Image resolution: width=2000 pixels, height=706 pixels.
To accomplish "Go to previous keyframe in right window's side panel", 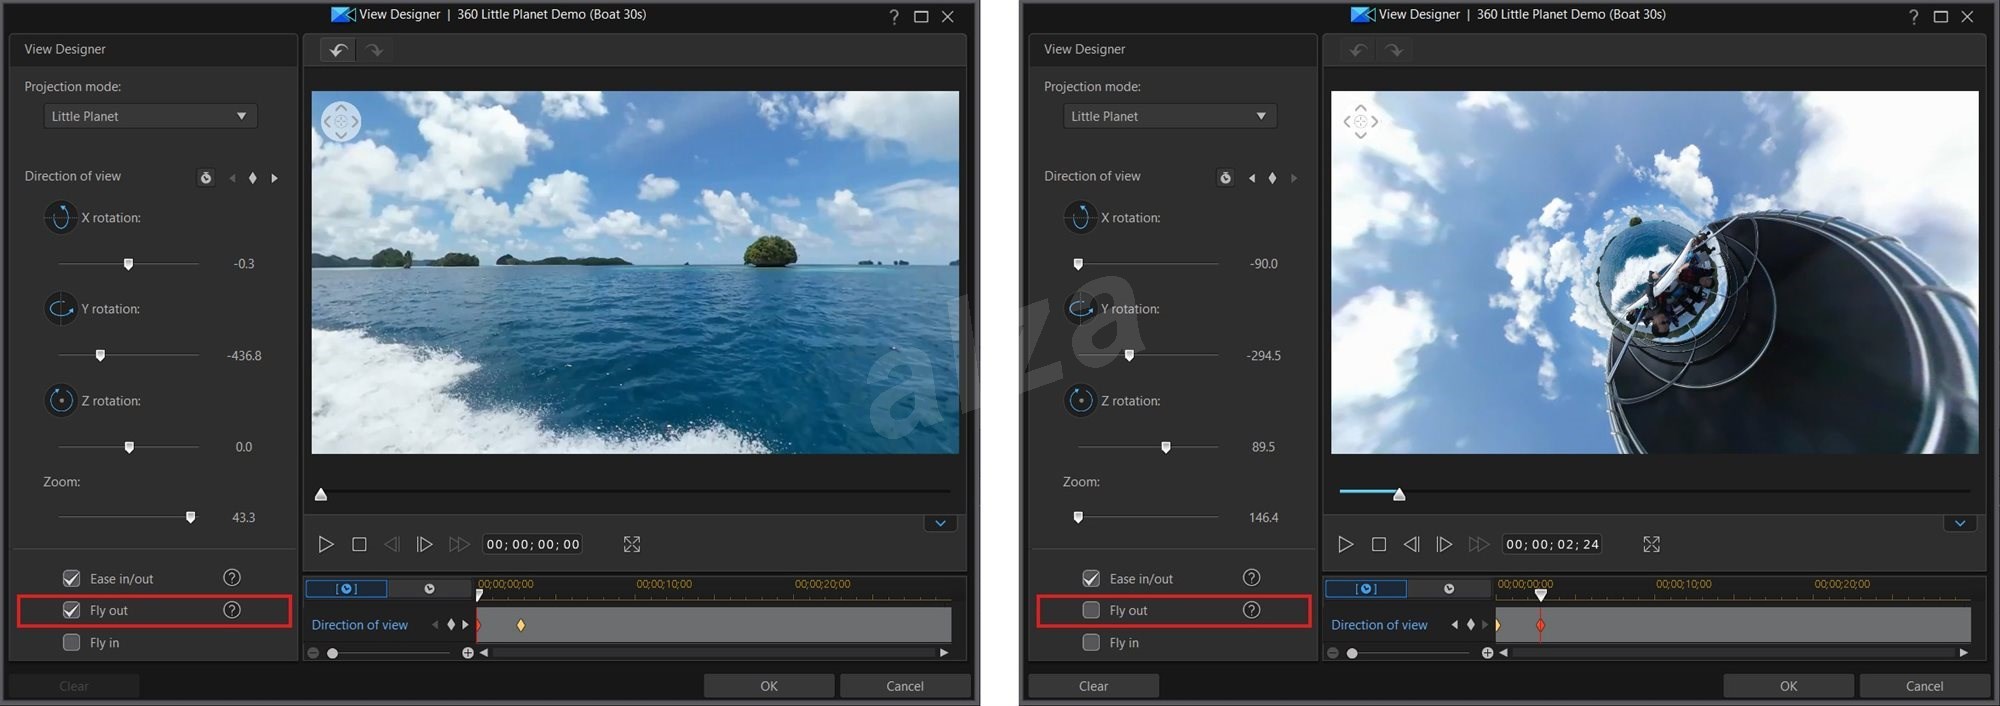I will [1252, 178].
